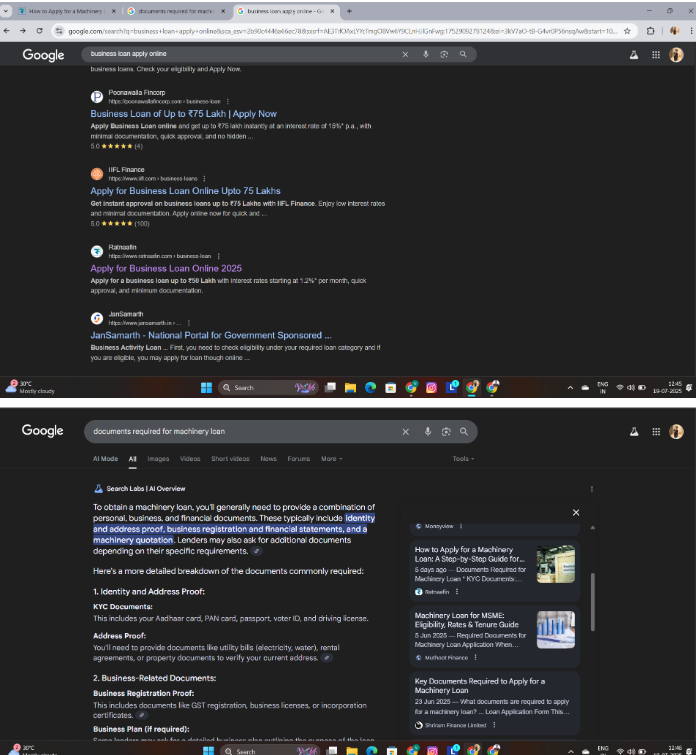Open Labs flask icon beside 'machinery loan' search
Viewport: 696px width, 755px height.
pos(634,432)
